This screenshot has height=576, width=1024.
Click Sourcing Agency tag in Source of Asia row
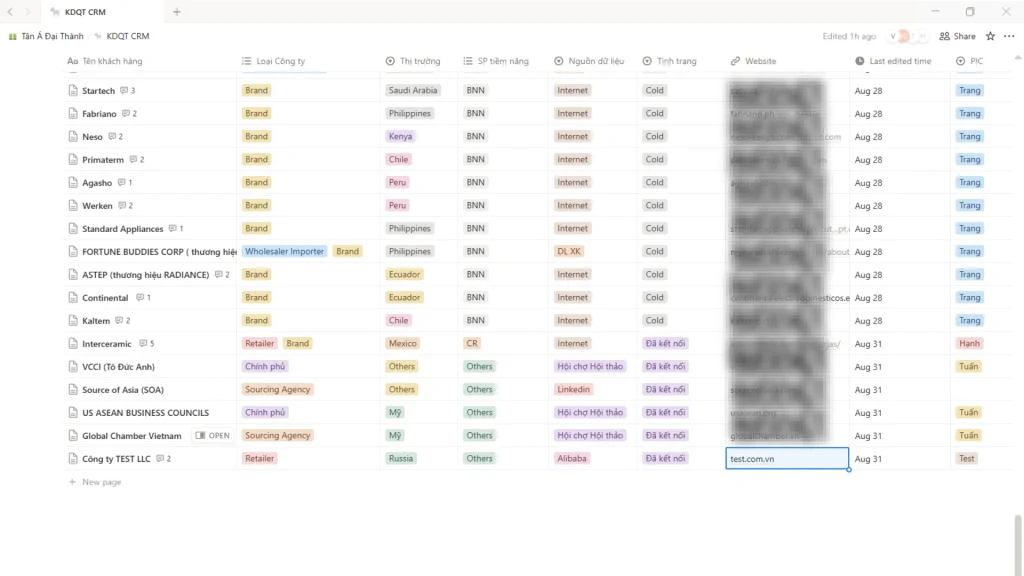(x=278, y=389)
